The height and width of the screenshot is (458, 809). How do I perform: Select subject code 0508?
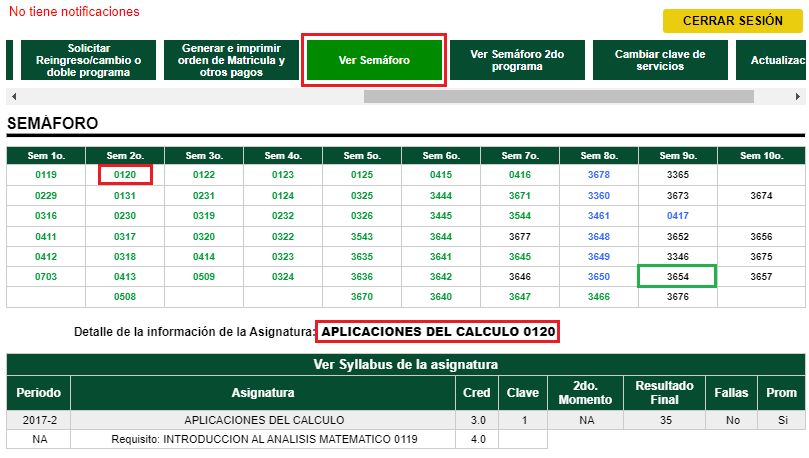coord(125,297)
